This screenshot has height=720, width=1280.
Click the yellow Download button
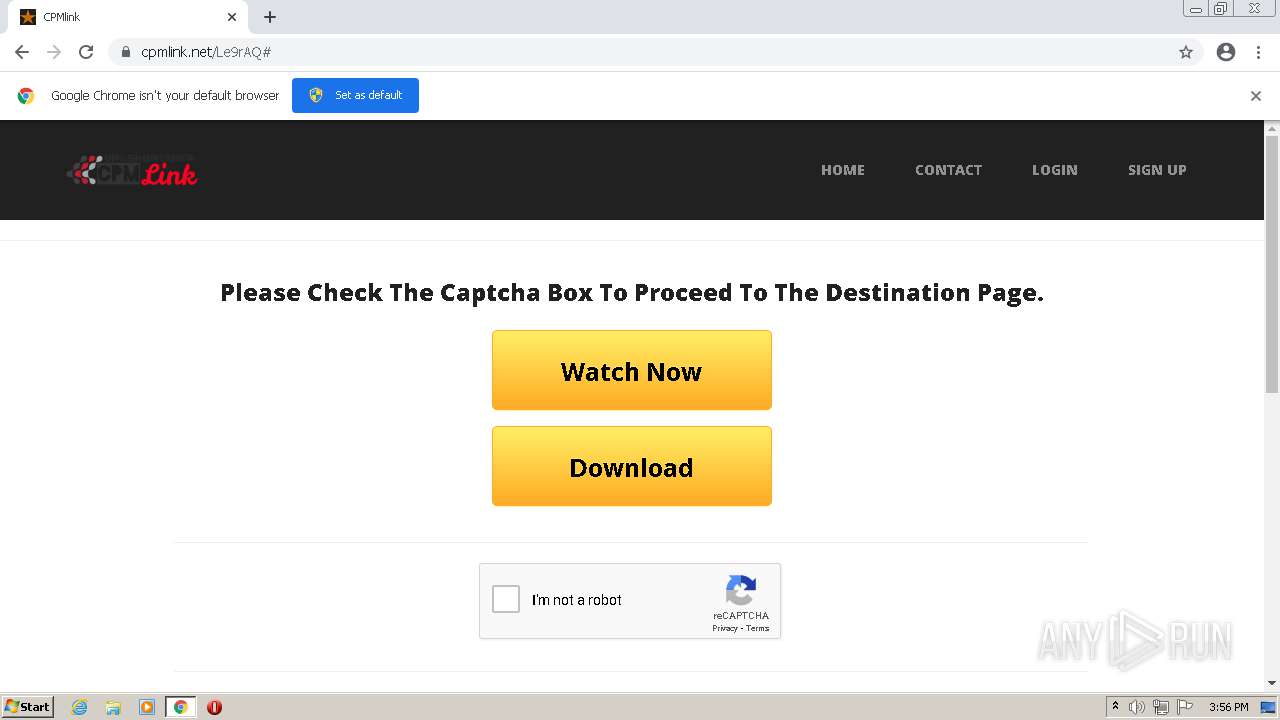632,466
